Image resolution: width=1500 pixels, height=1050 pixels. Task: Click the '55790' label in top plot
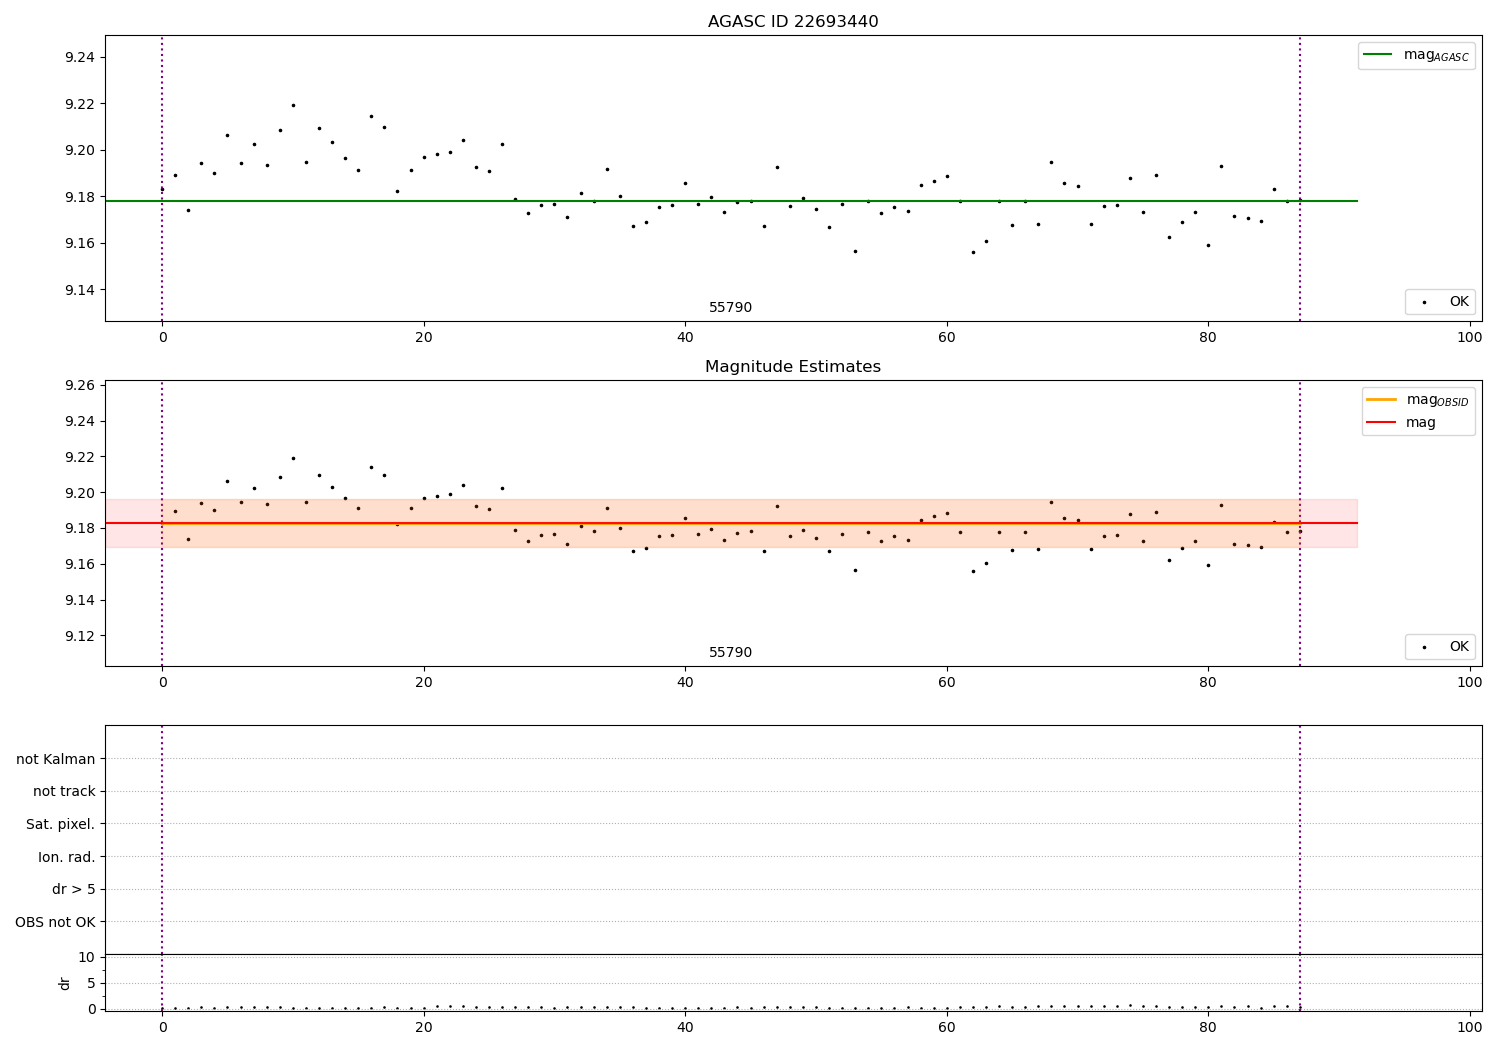pos(730,308)
